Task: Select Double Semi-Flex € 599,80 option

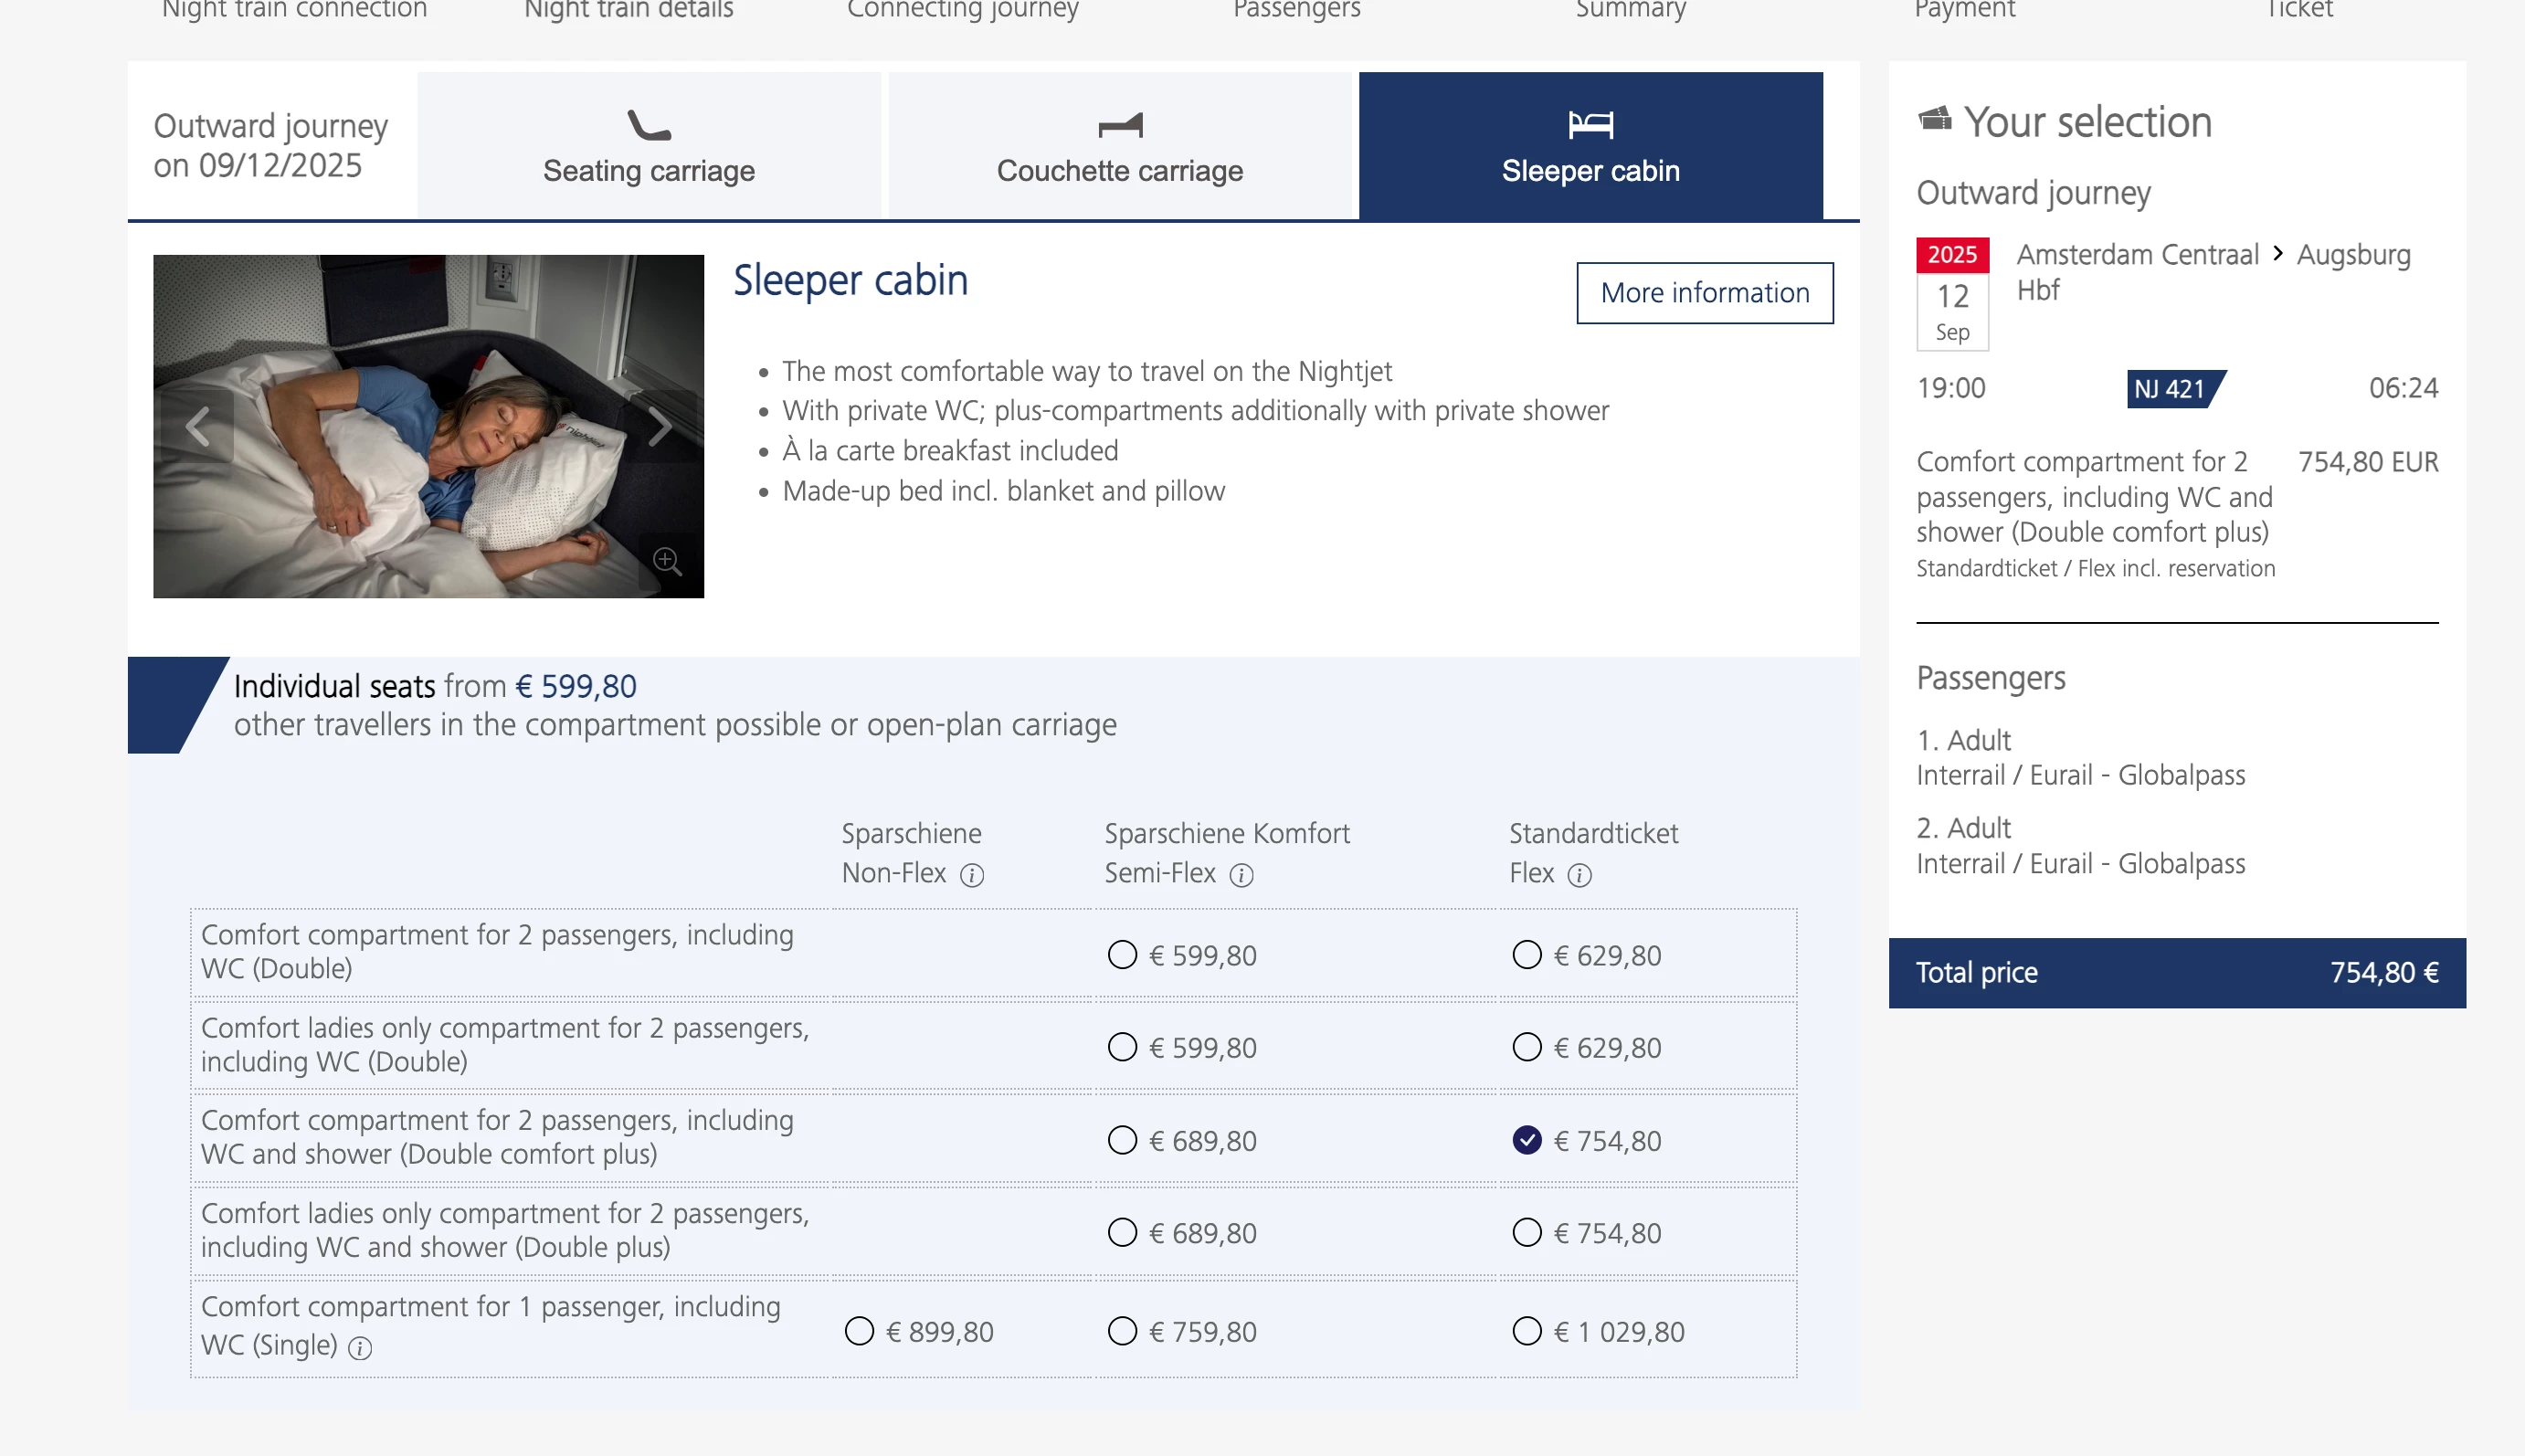Action: (x=1122, y=955)
